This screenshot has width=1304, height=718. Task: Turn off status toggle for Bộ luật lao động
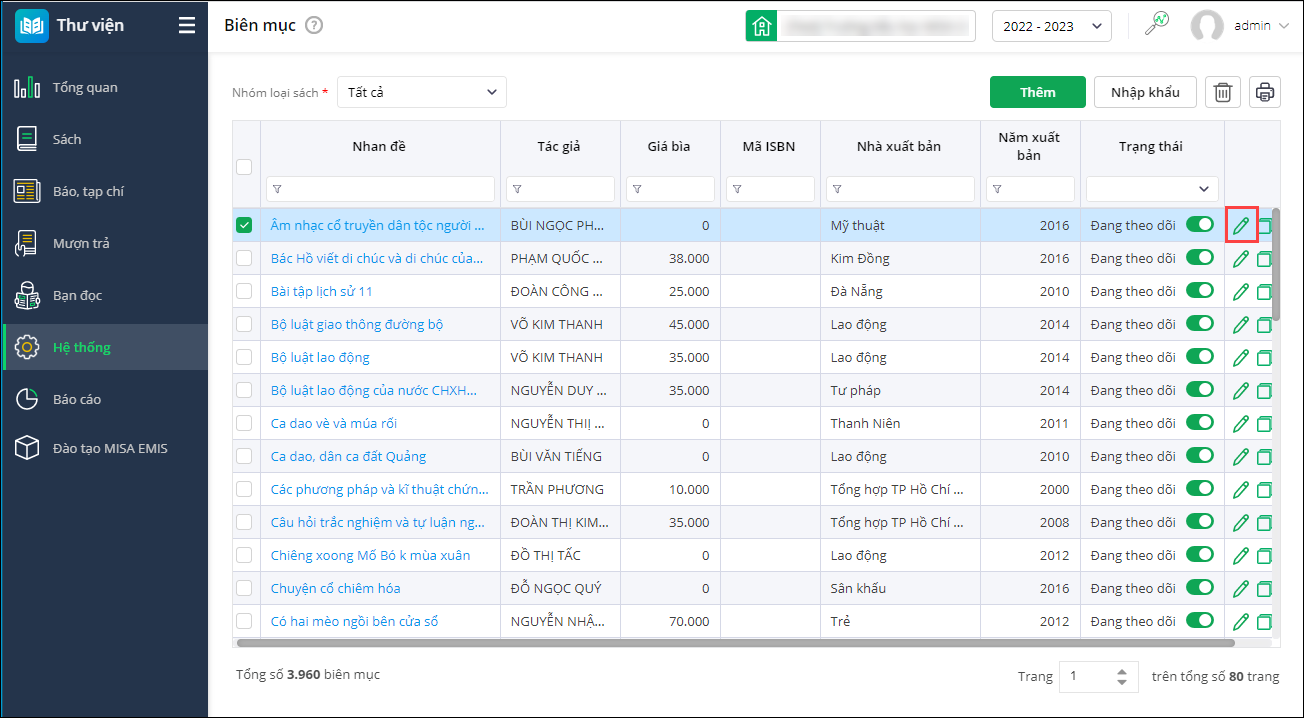pos(1199,357)
